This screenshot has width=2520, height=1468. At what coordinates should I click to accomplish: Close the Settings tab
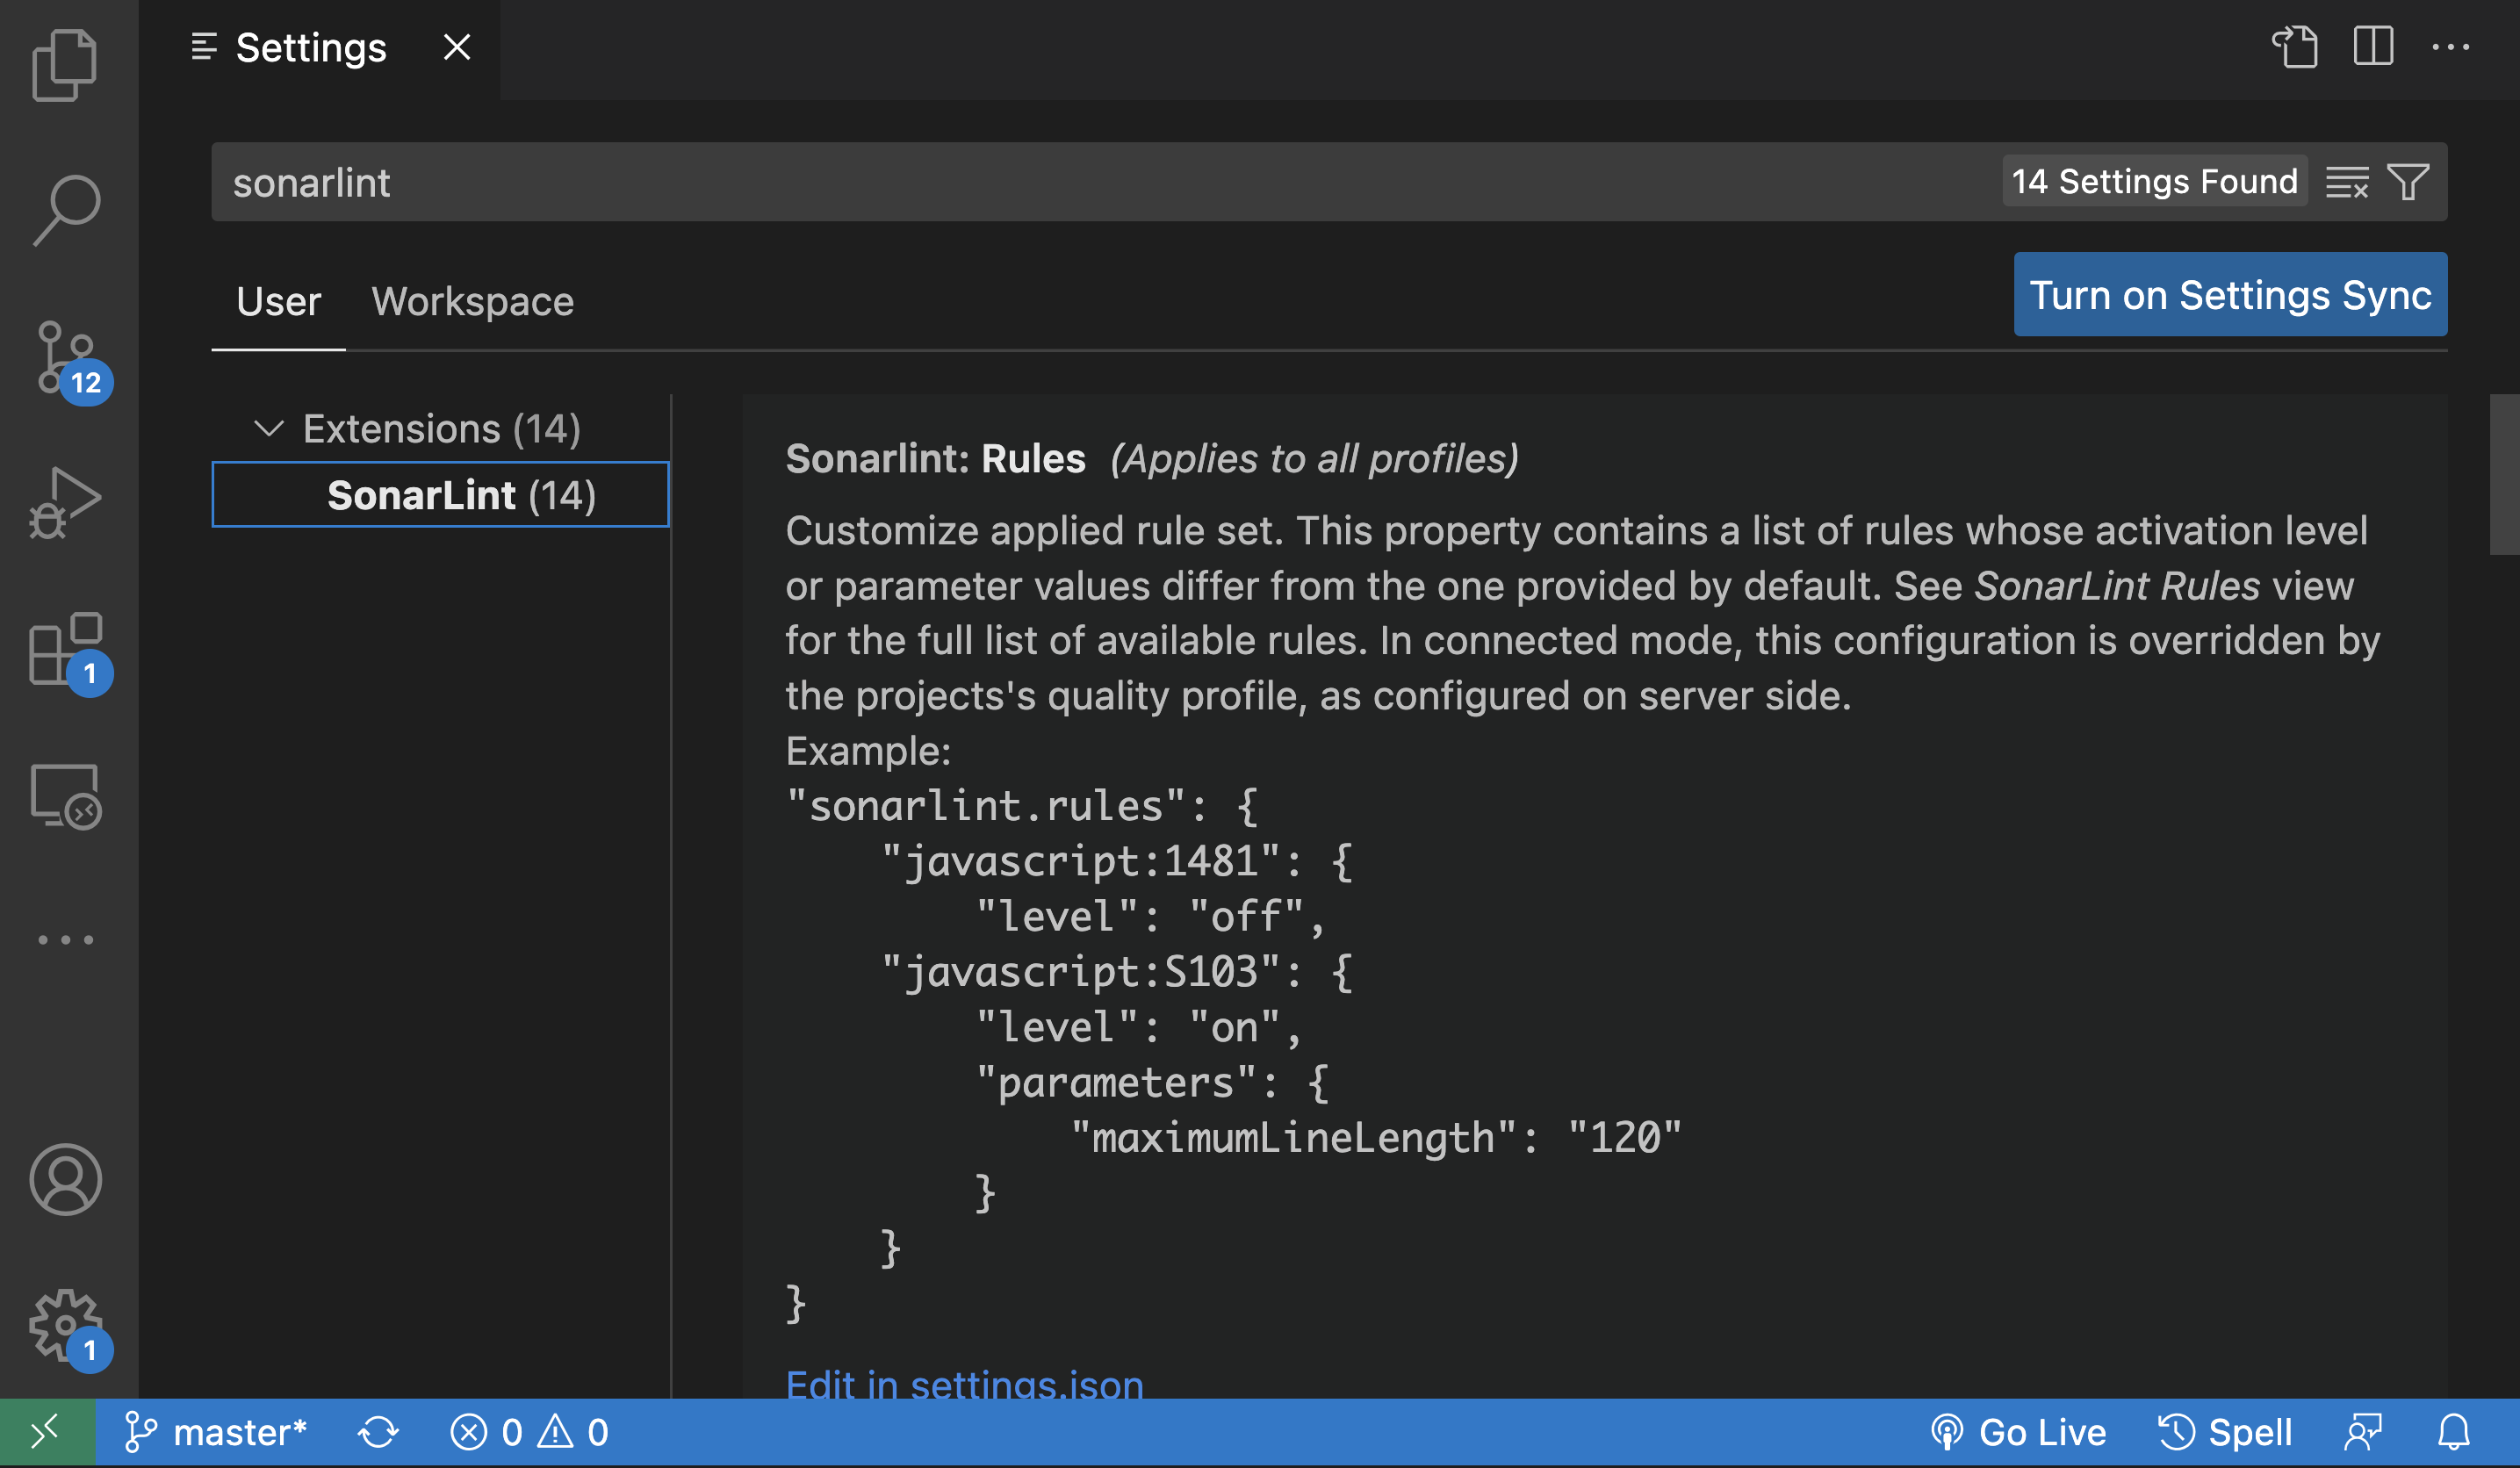tap(457, 47)
